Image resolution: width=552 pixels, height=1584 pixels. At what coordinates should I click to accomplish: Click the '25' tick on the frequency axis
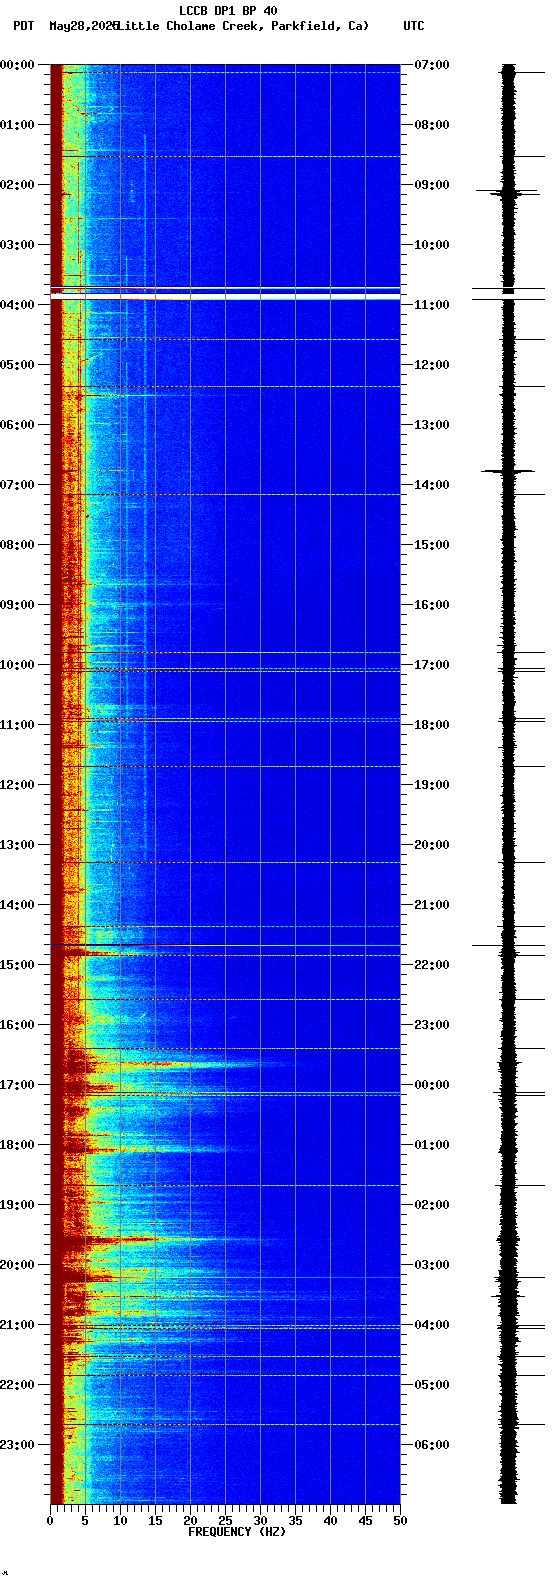[x=225, y=1521]
